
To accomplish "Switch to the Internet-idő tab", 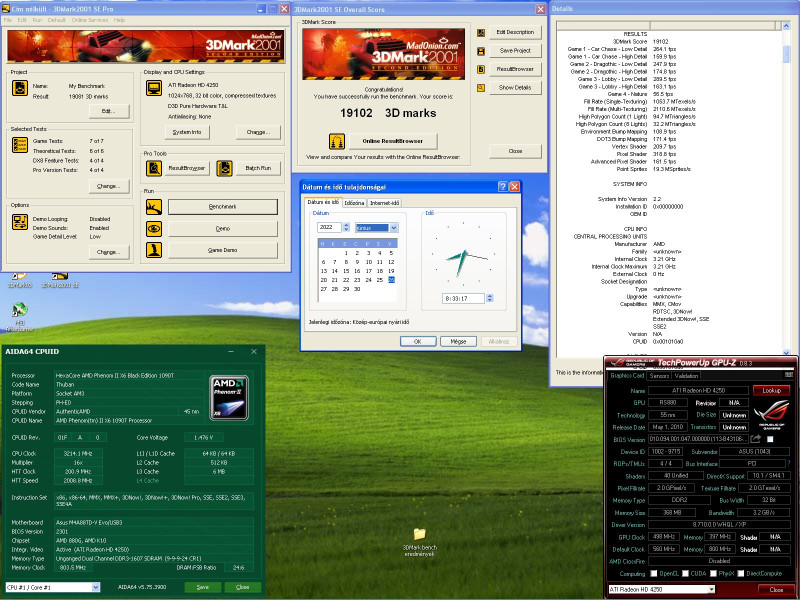I will click(x=385, y=203).
